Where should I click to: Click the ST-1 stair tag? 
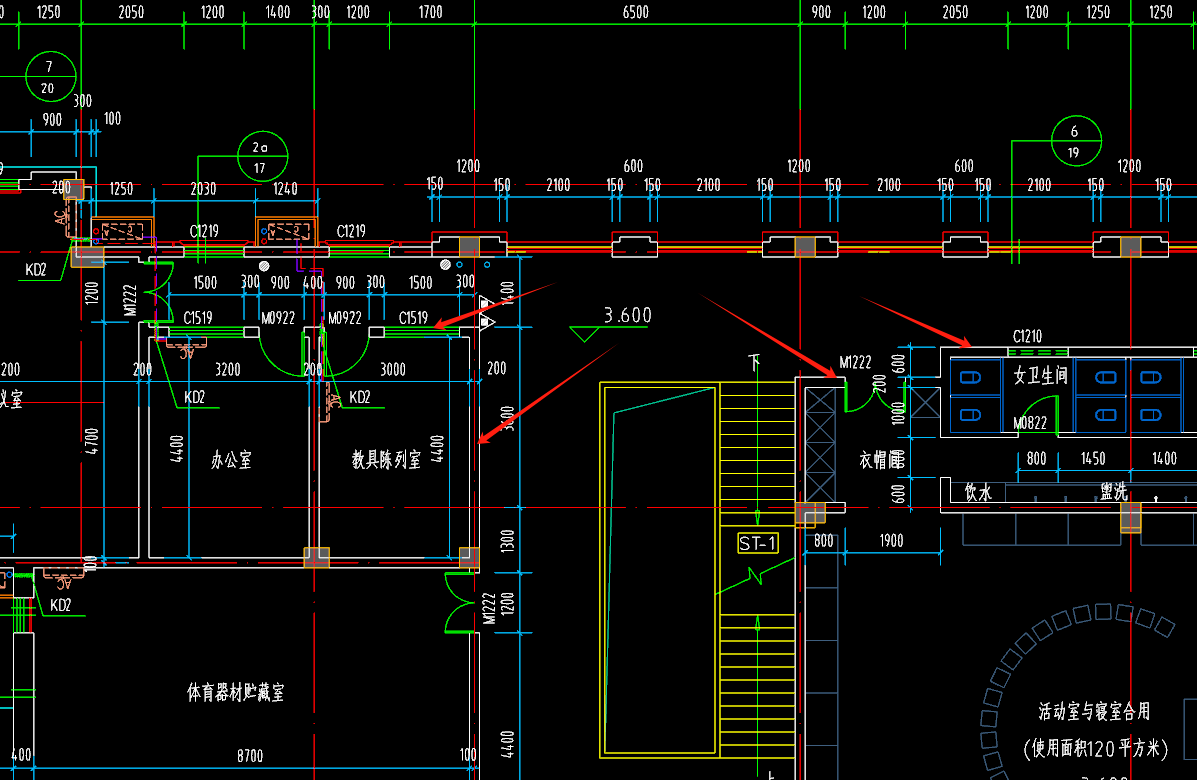tap(757, 543)
